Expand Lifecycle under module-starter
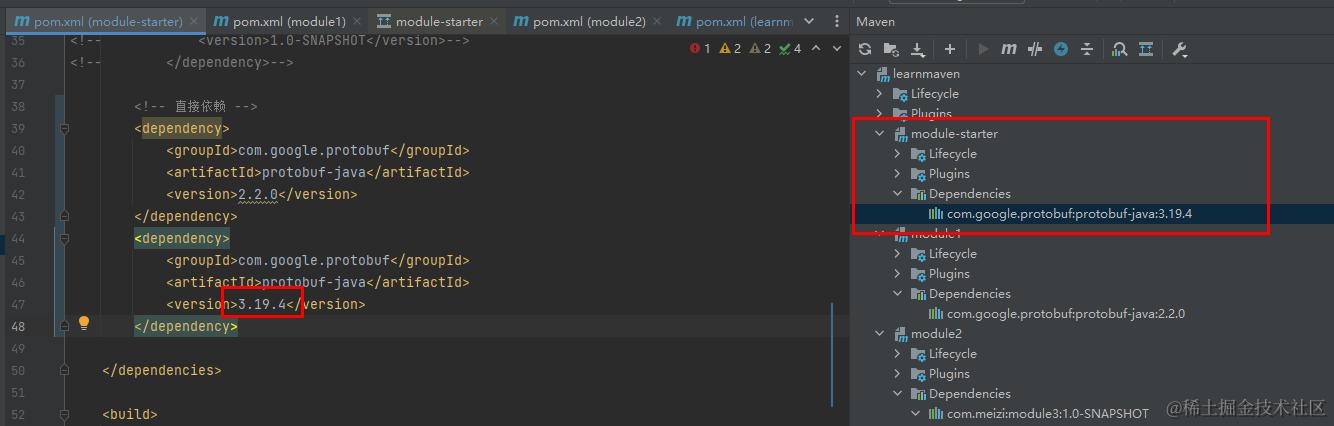This screenshot has height=426, width=1334. point(898,153)
